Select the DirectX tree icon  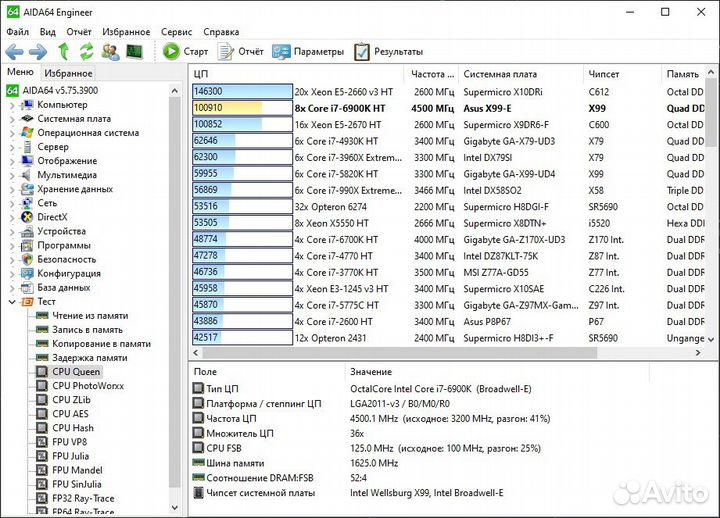coord(27,217)
